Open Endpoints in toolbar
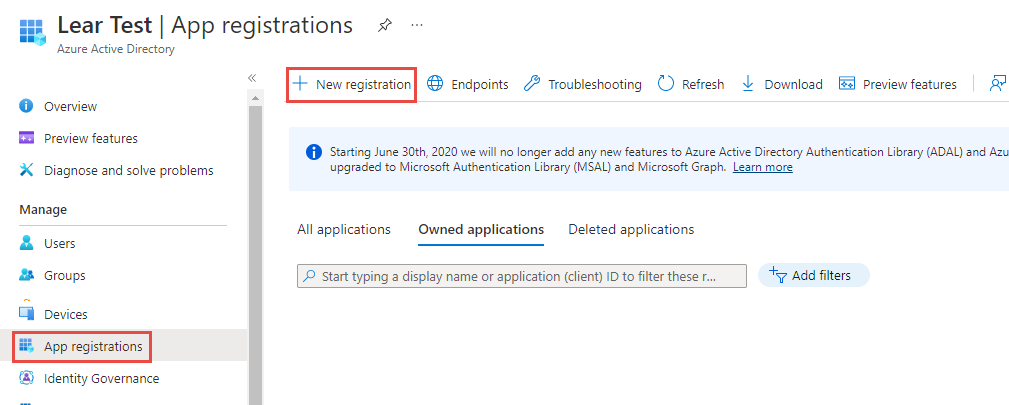Viewport: 1009px width, 405px height. 479,84
